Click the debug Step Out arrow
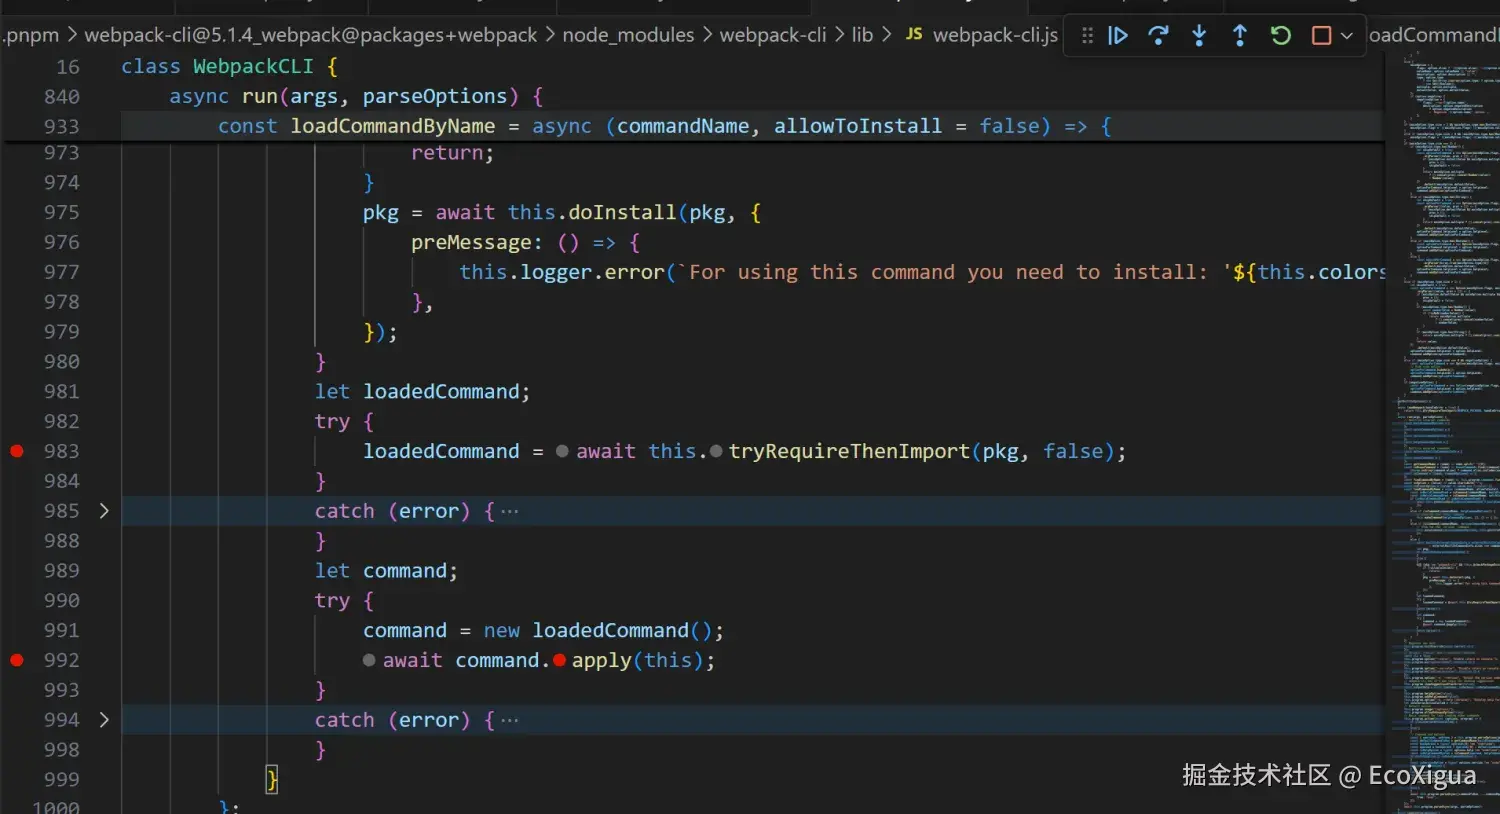1500x814 pixels. click(1240, 36)
